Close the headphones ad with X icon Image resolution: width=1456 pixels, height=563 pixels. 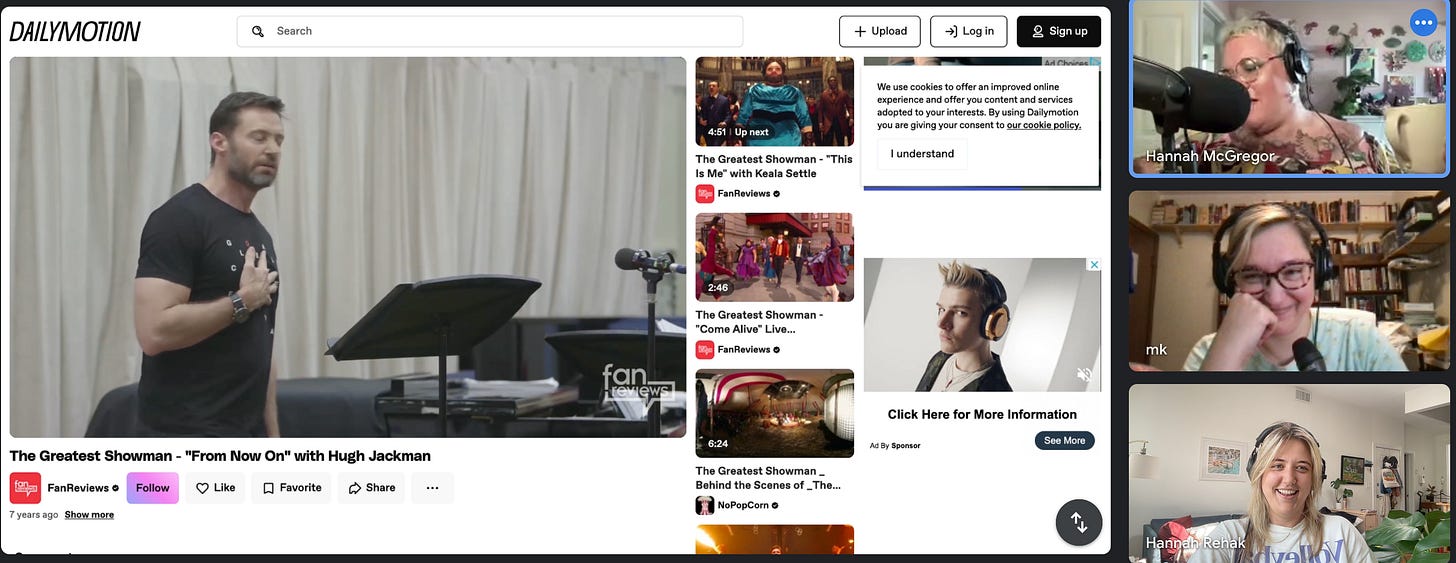pyautogui.click(x=1094, y=265)
